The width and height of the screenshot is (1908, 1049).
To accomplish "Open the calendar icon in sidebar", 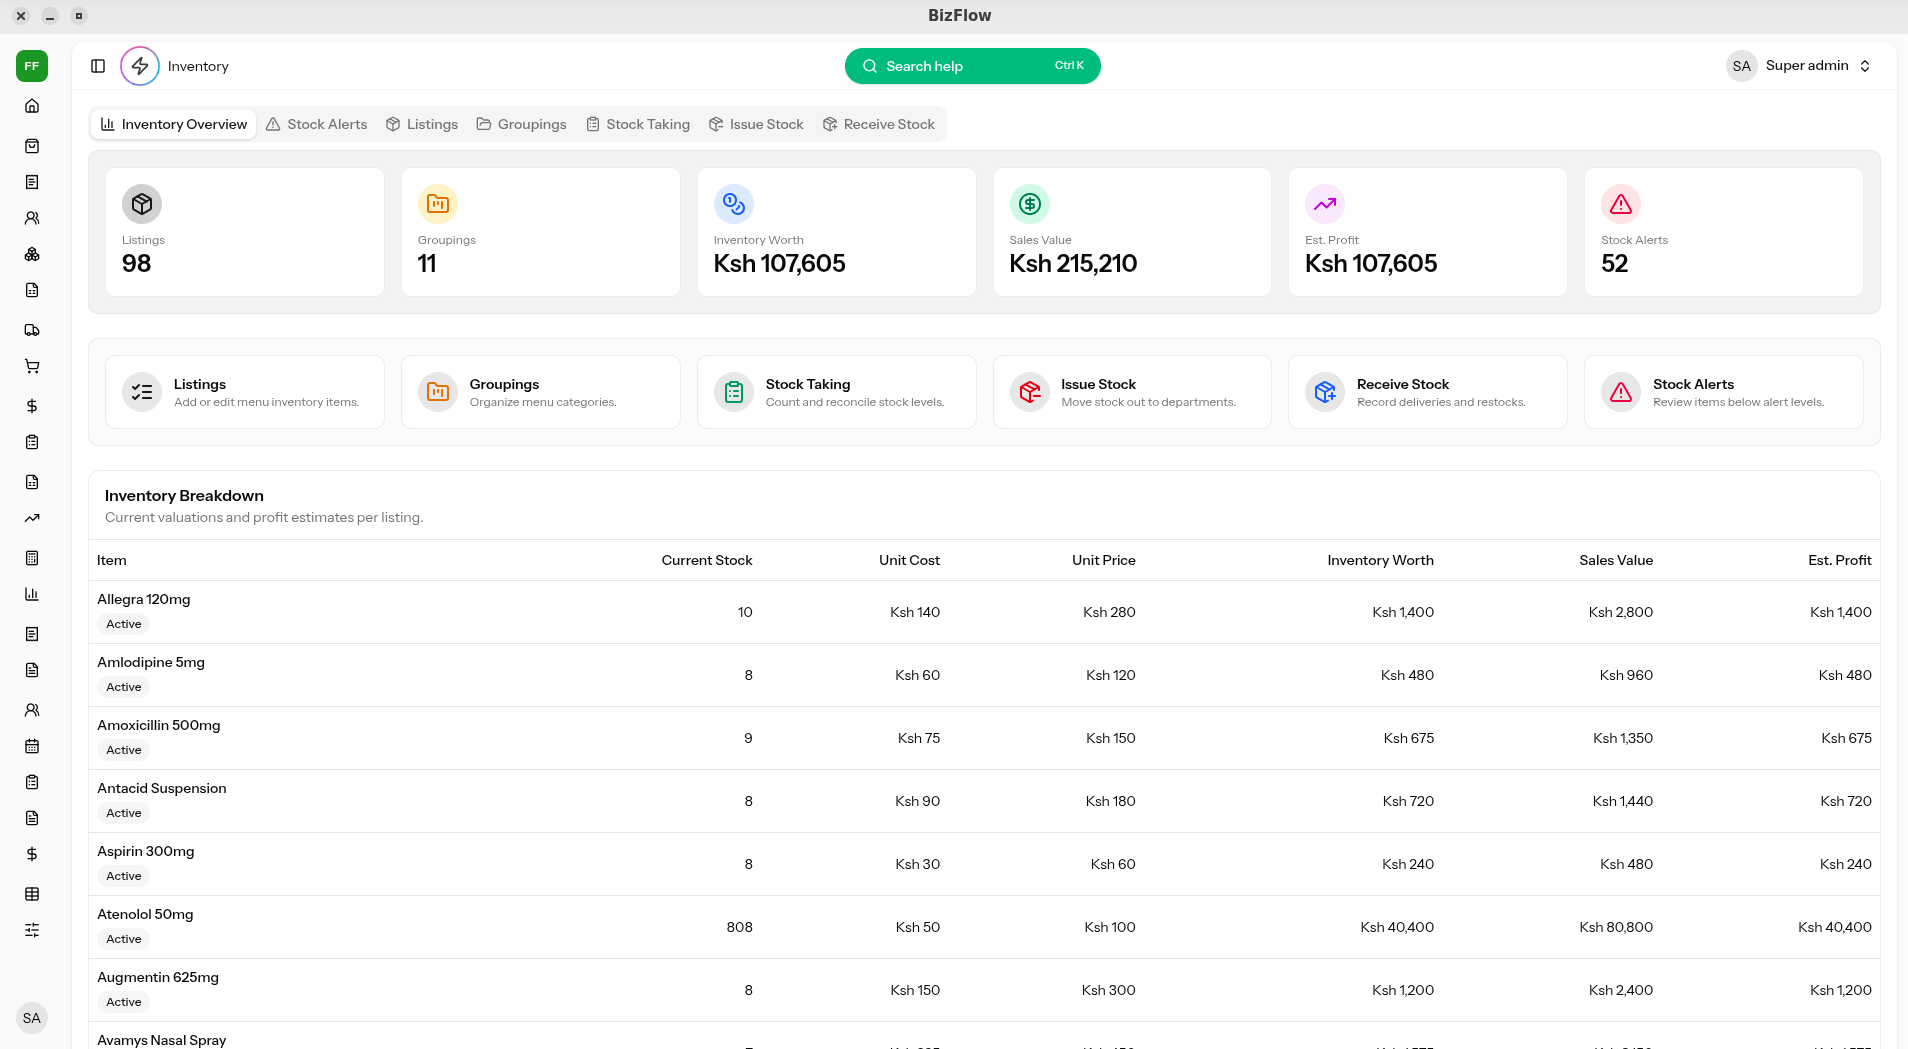I will click(x=32, y=746).
